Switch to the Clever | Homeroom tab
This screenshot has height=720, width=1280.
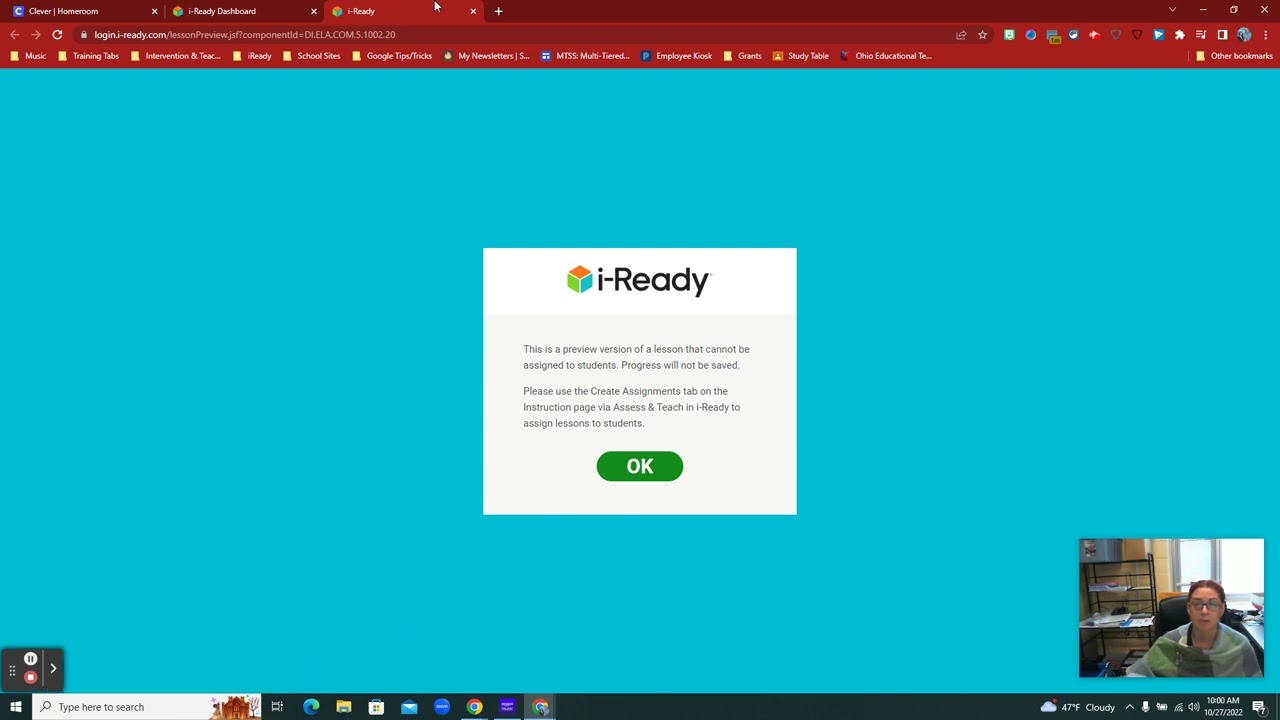pyautogui.click(x=84, y=11)
